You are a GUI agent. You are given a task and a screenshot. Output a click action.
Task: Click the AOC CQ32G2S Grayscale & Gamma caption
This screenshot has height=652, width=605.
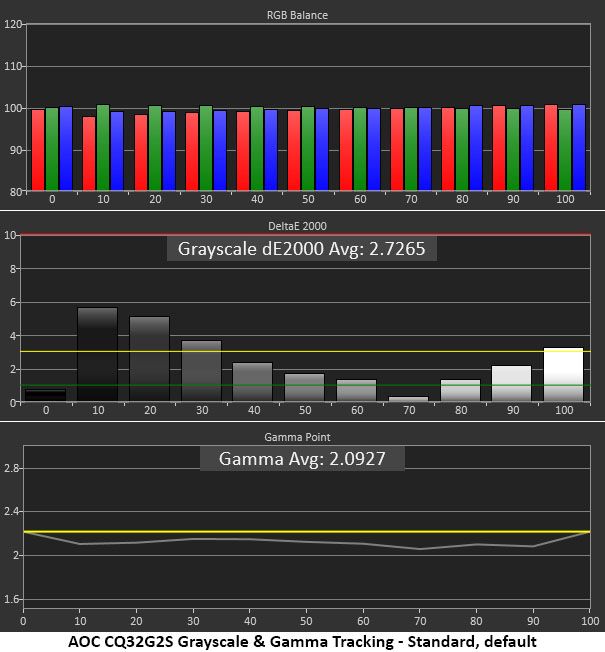(x=302, y=641)
